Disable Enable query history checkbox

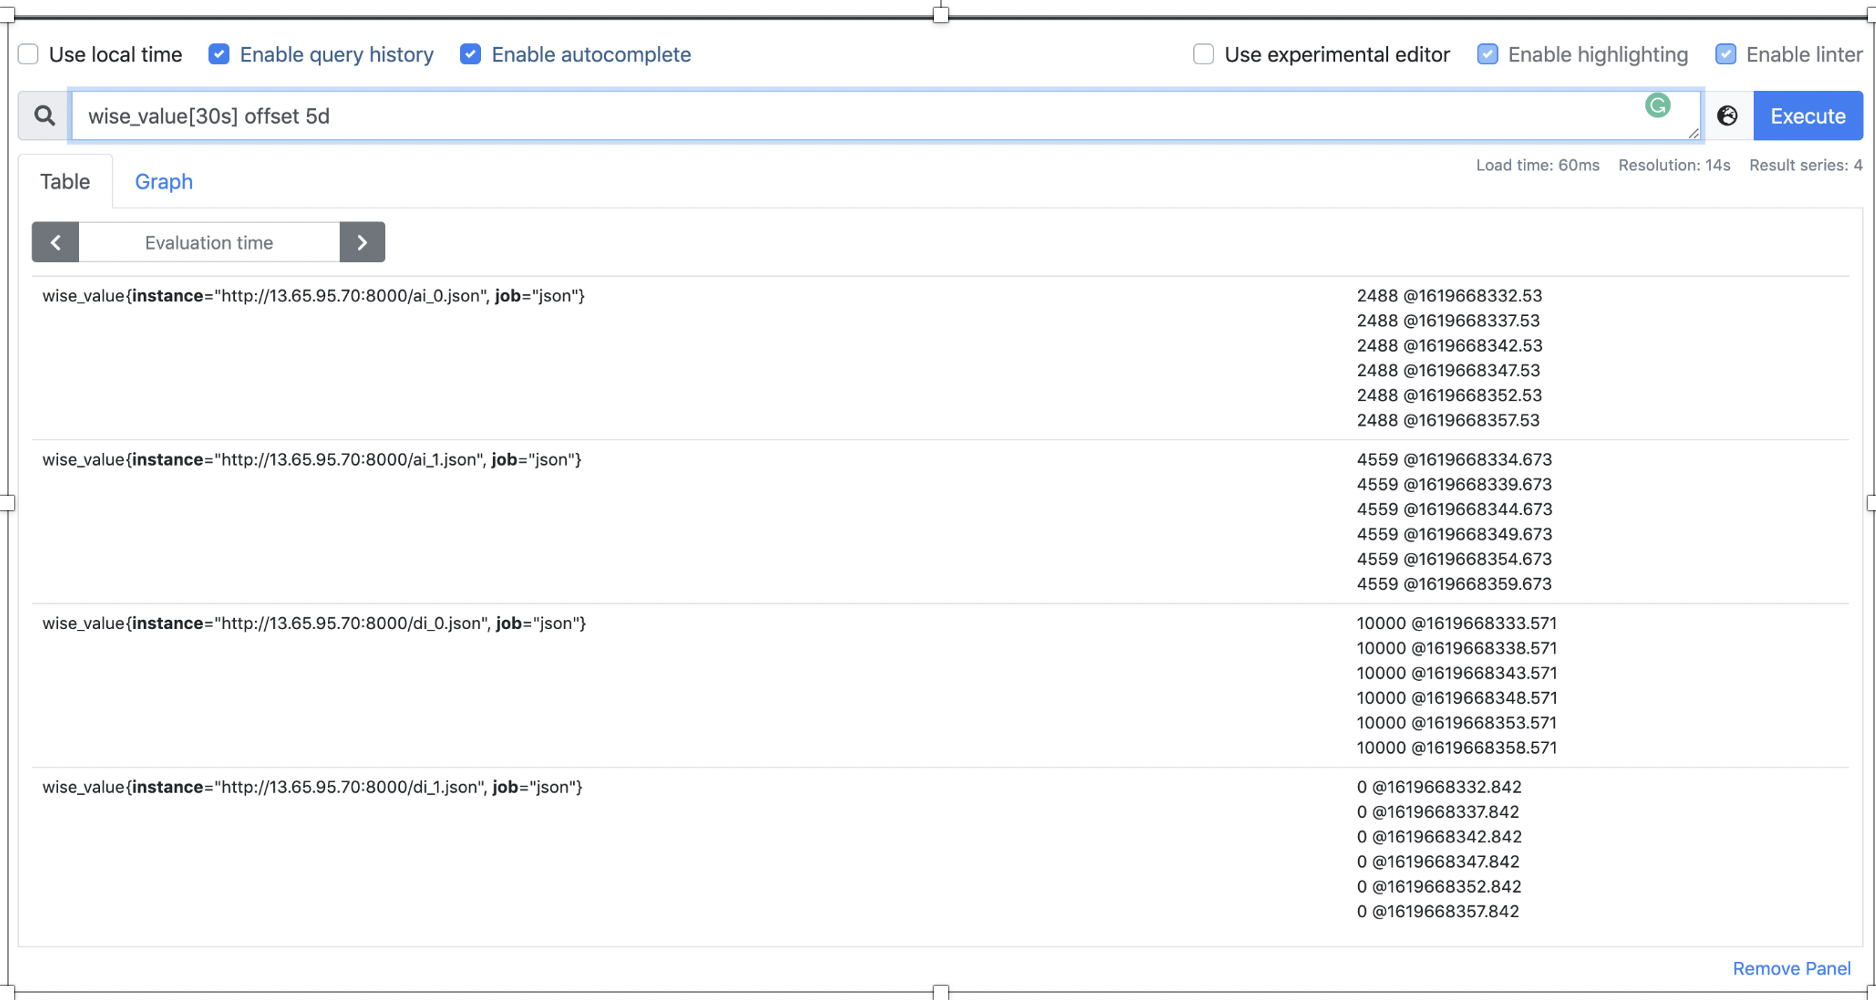(x=219, y=54)
